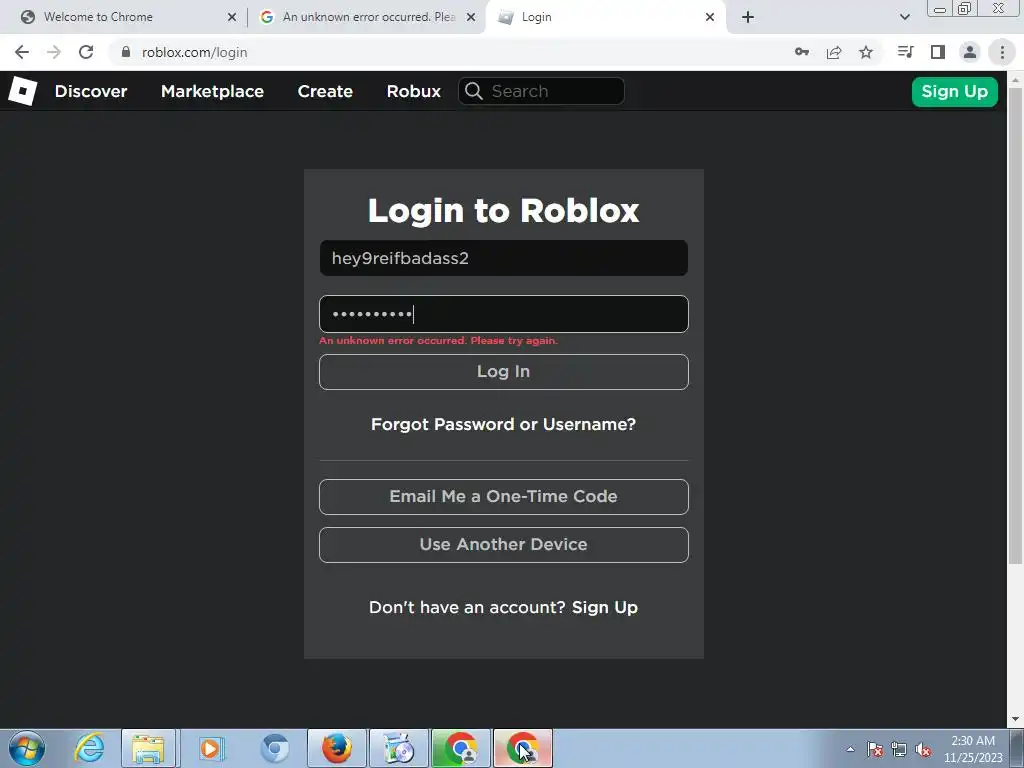
Task: Launch Firefox from the taskbar
Action: [x=337, y=748]
